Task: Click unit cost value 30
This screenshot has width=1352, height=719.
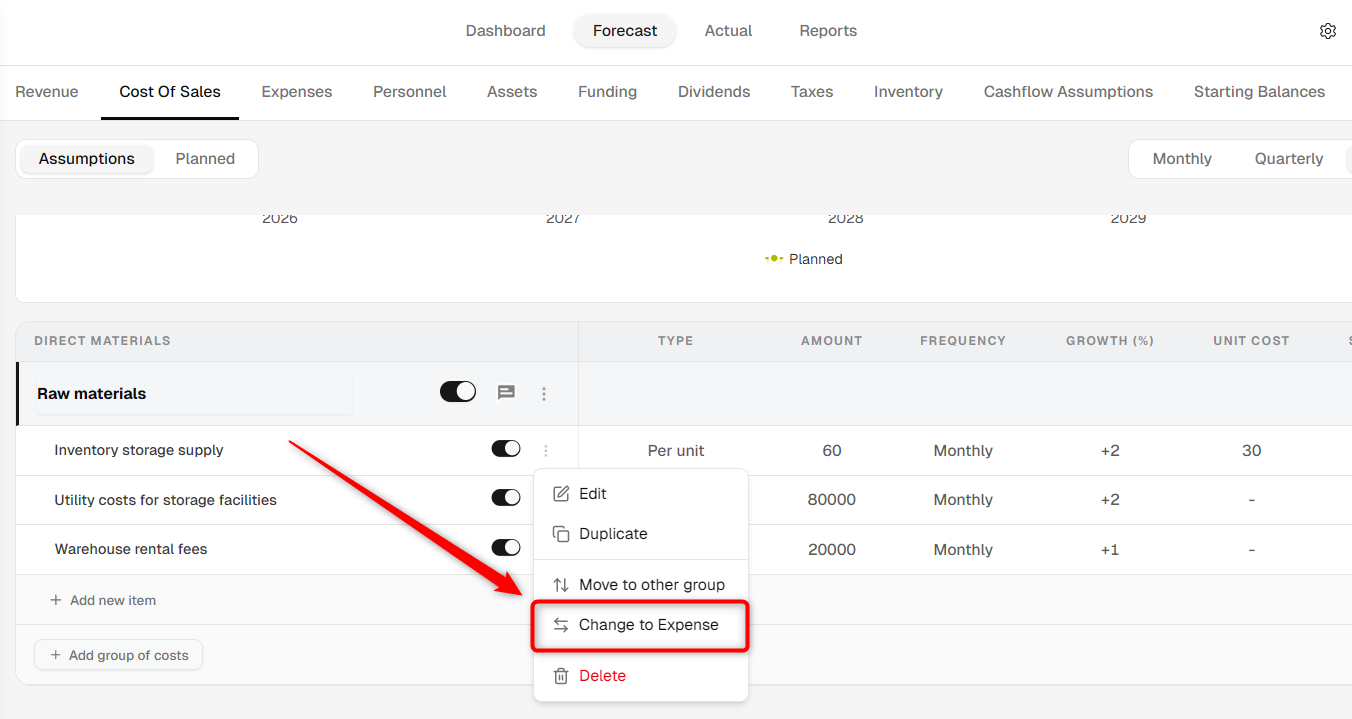Action: [1252, 451]
